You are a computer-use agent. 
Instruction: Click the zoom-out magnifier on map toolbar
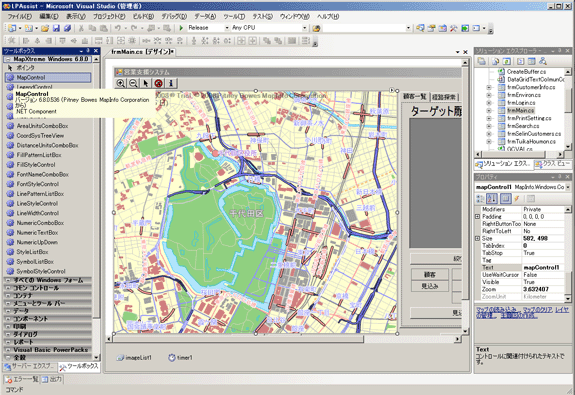(x=133, y=83)
